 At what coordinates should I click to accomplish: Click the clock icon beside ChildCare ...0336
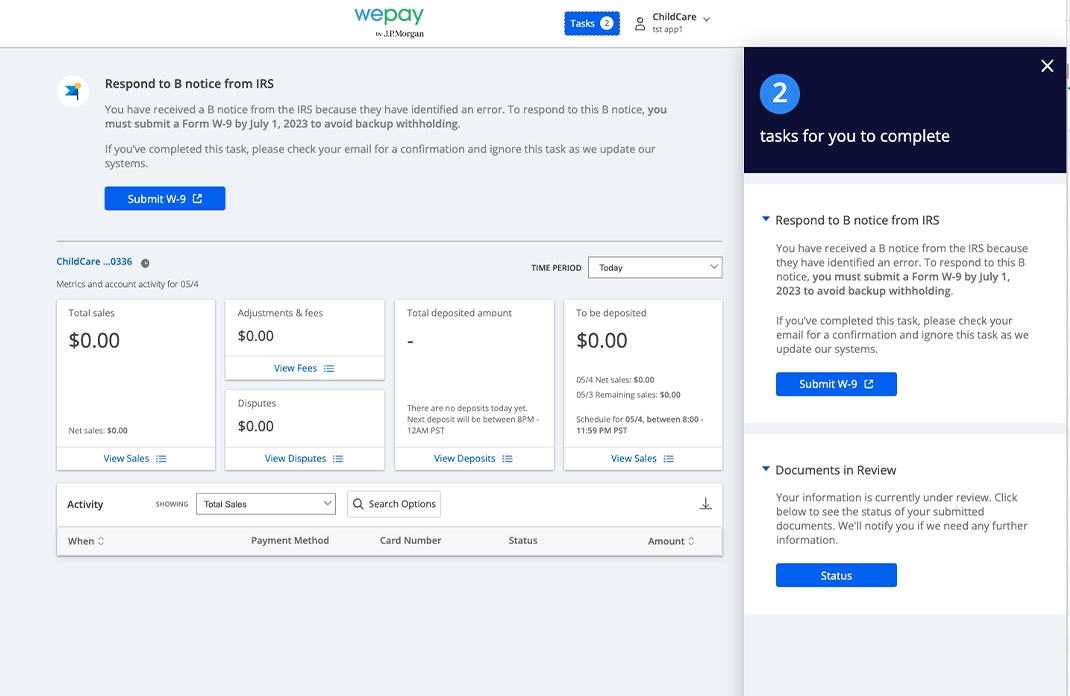[145, 263]
